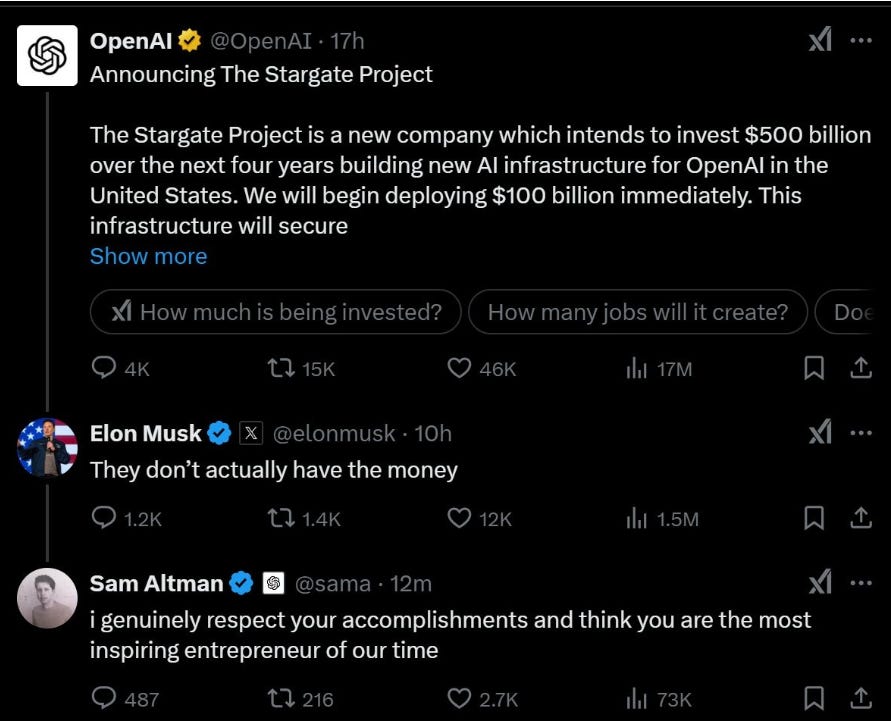Share the OpenAI post via upload icon
This screenshot has width=891, height=721.
(x=860, y=368)
